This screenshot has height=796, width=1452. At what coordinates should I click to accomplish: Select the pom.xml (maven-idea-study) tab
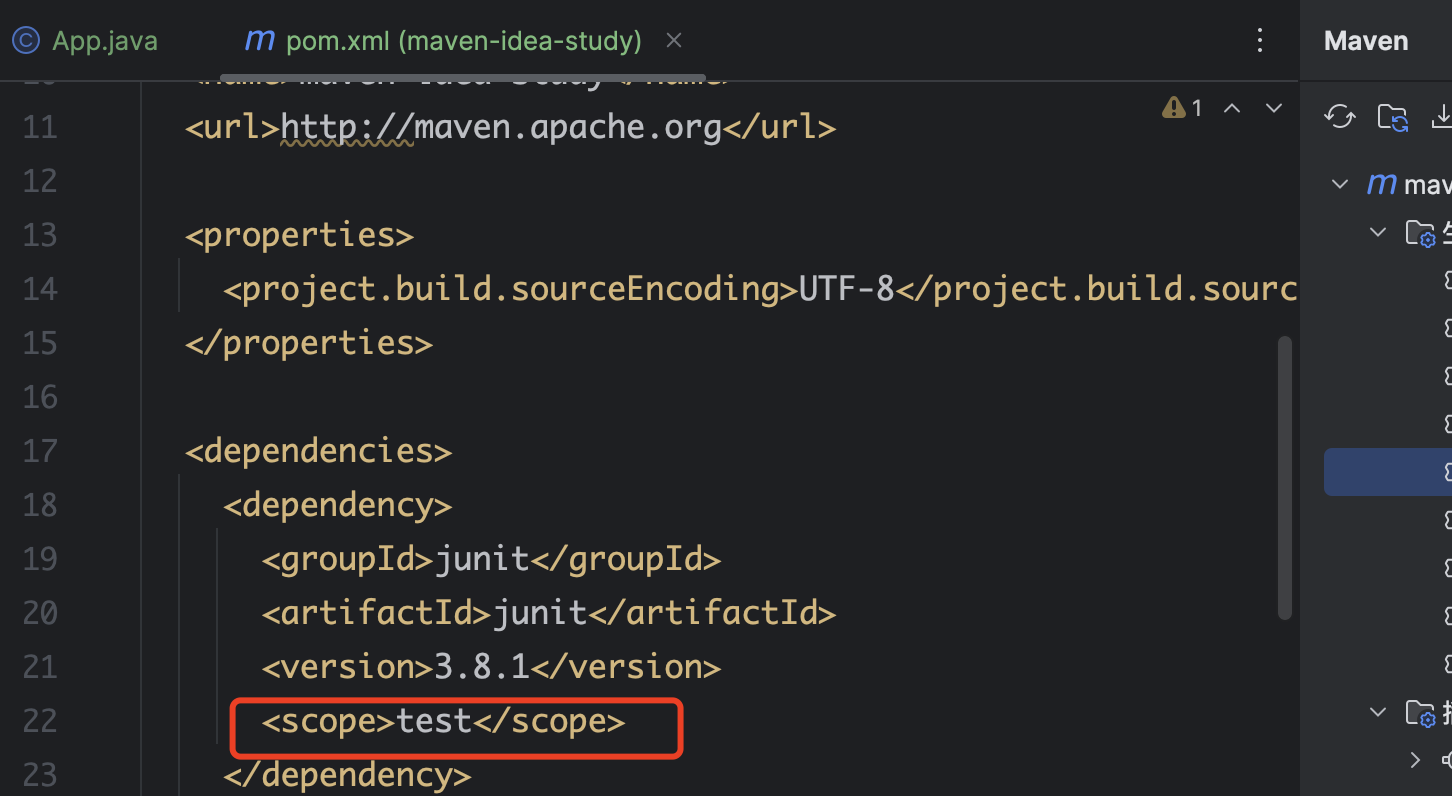pos(463,41)
